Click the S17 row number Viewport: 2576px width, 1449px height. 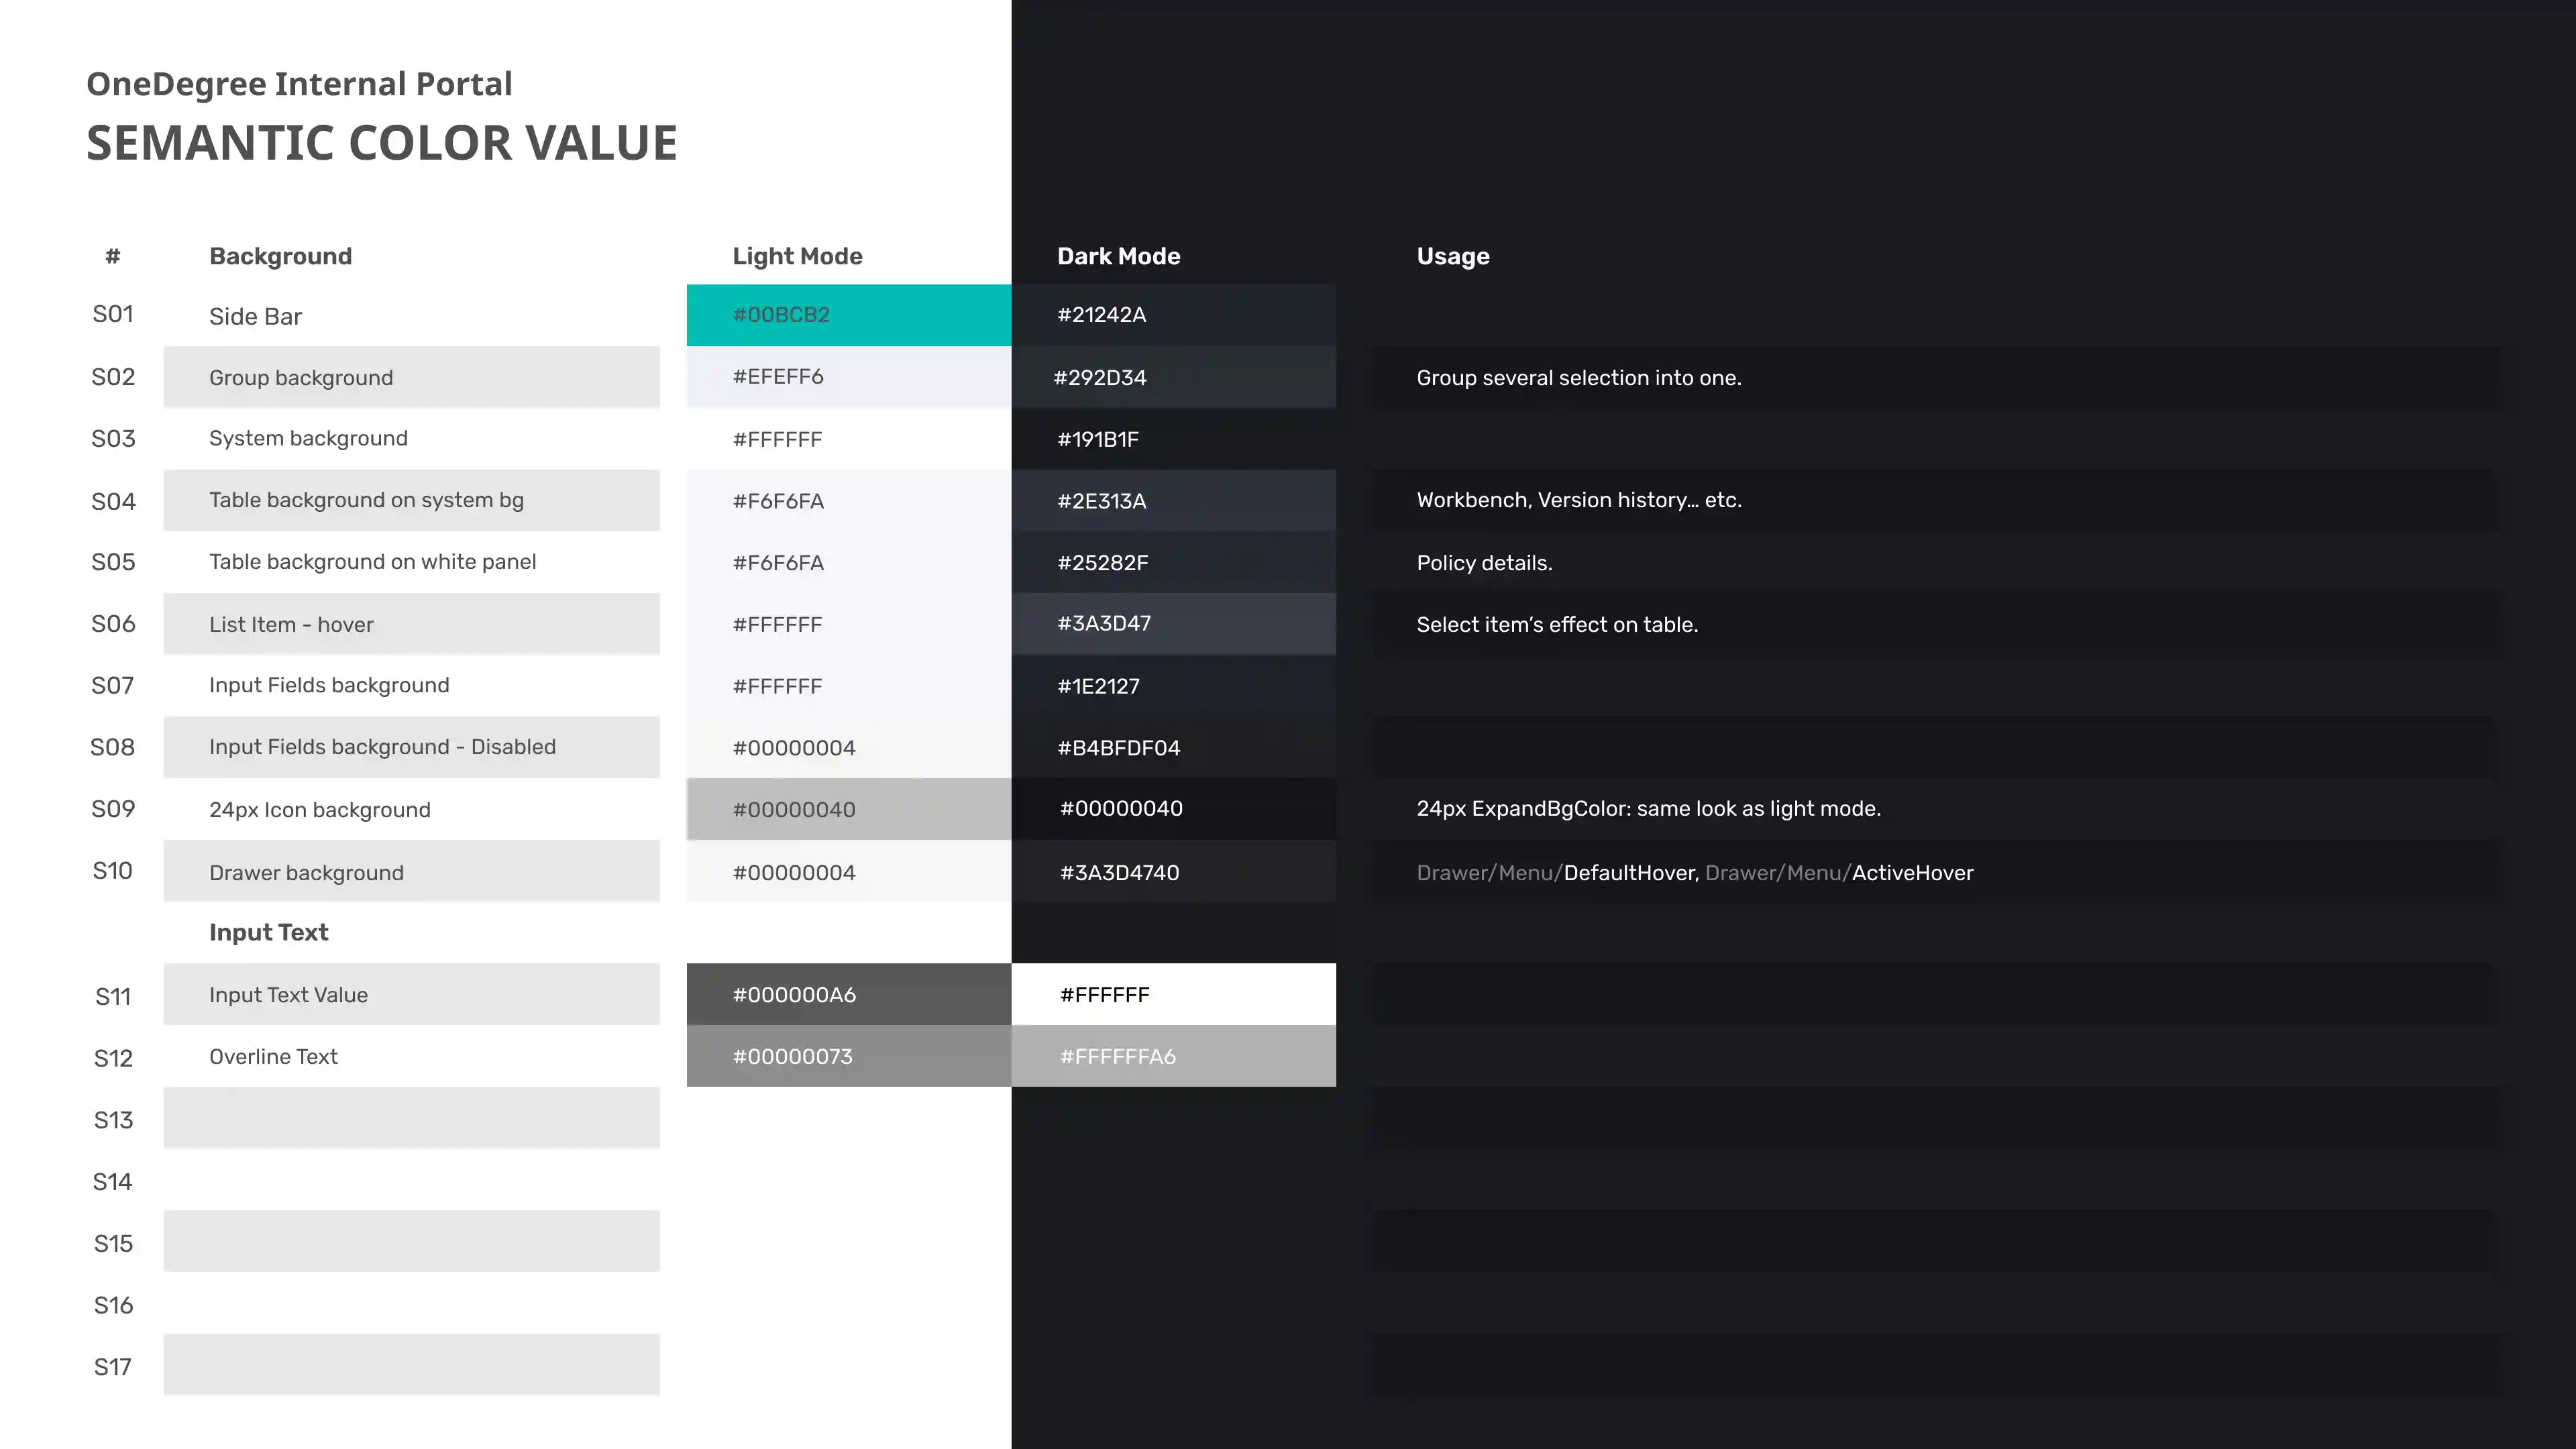coord(113,1367)
